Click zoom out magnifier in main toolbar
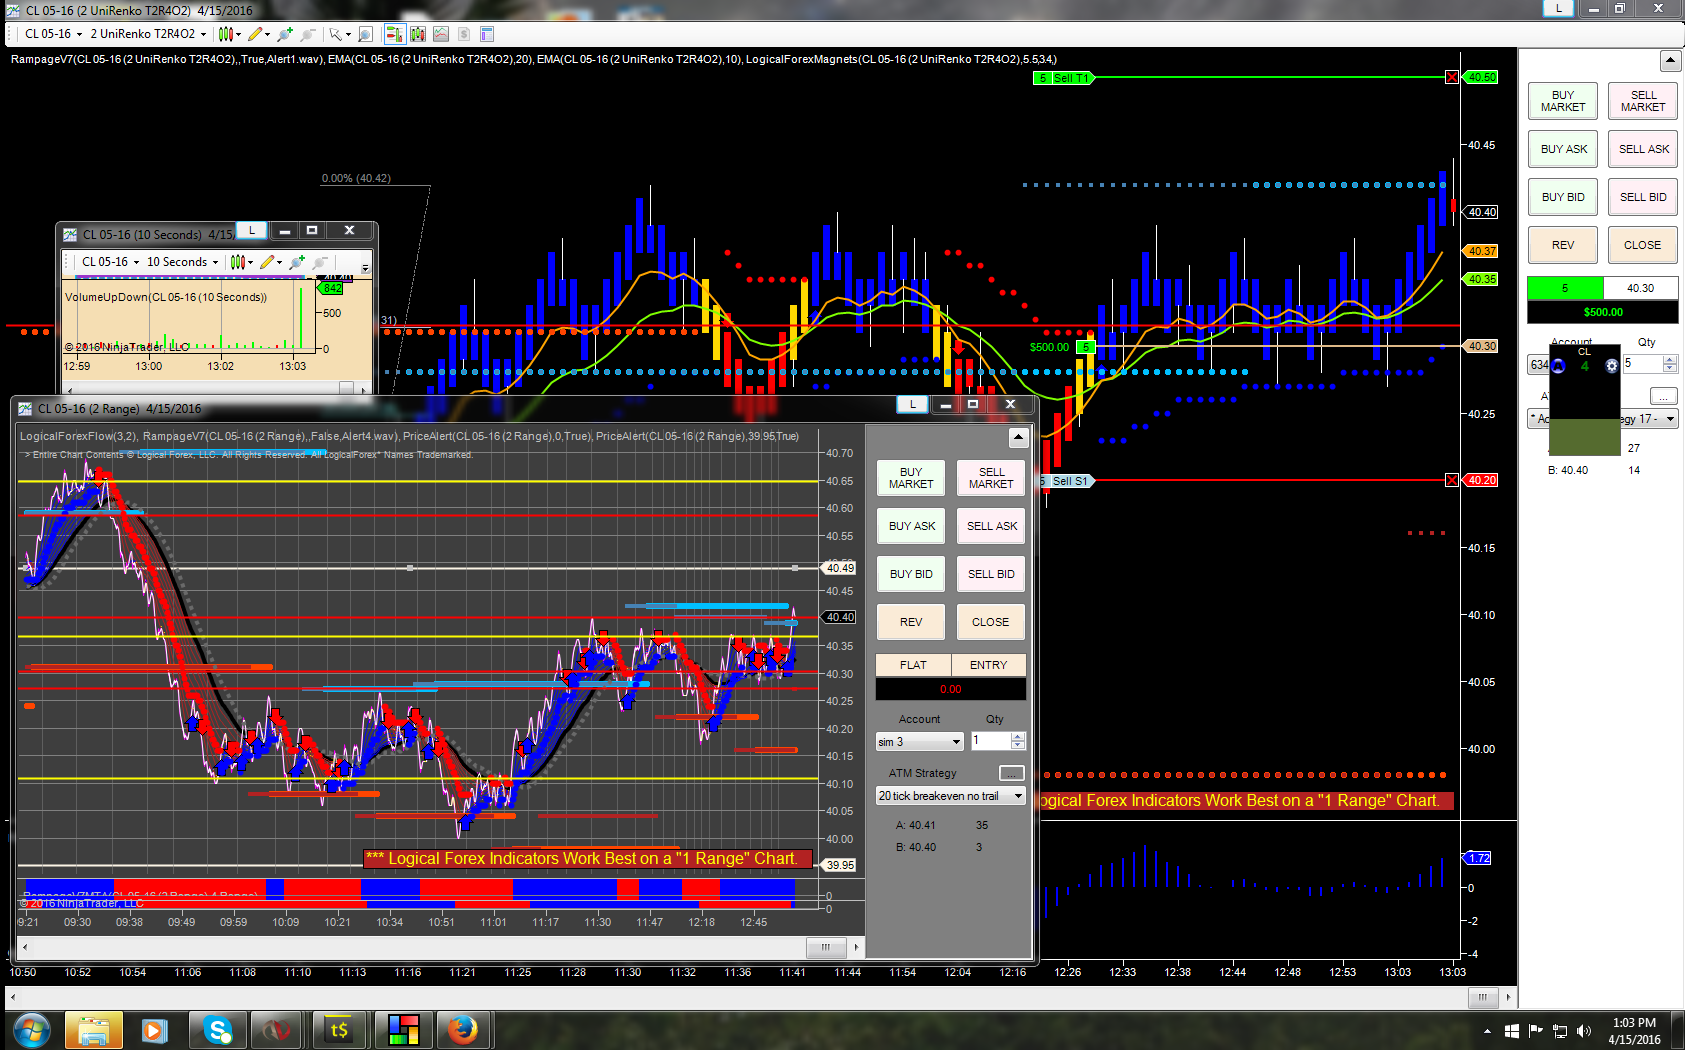Image resolution: width=1685 pixels, height=1050 pixels. pos(309,34)
